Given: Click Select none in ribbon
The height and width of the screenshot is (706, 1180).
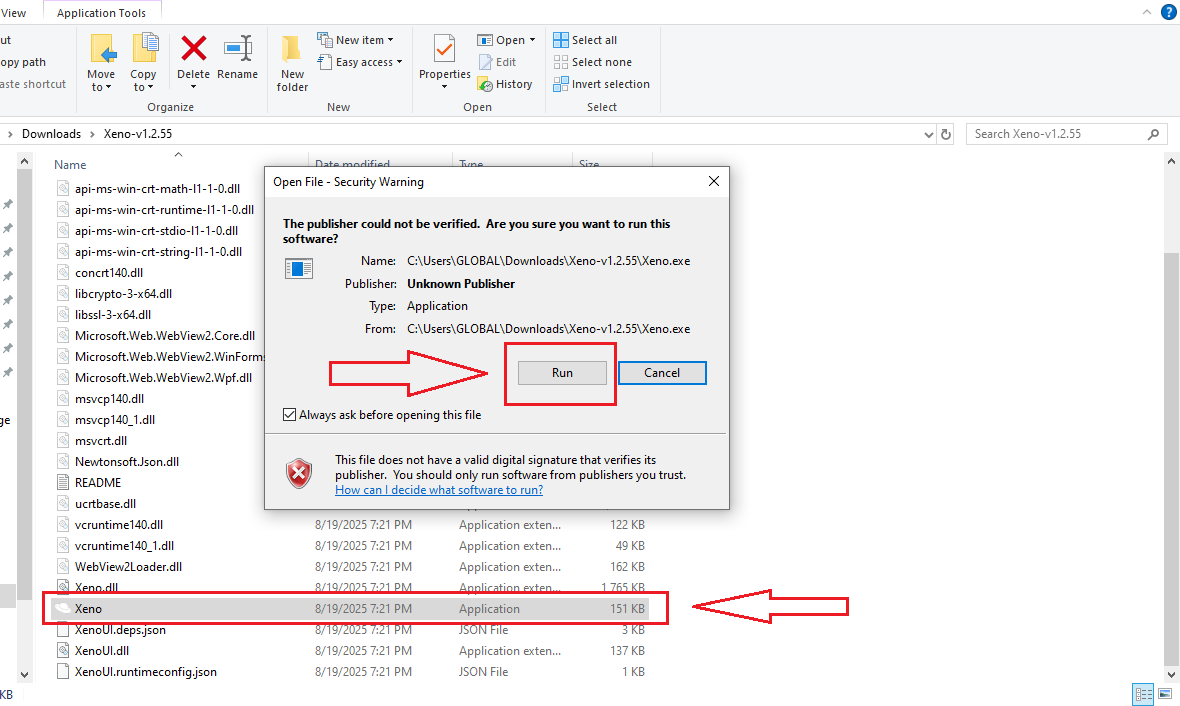Looking at the screenshot, I should [x=592, y=62].
